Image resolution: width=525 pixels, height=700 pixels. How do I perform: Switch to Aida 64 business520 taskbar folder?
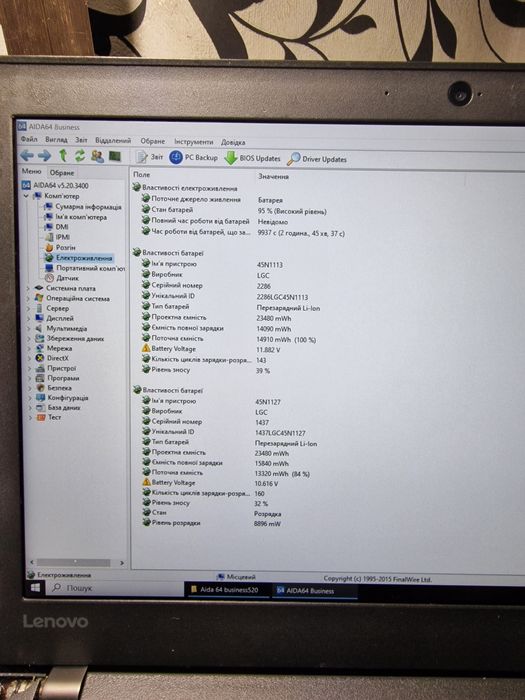[x=227, y=590]
